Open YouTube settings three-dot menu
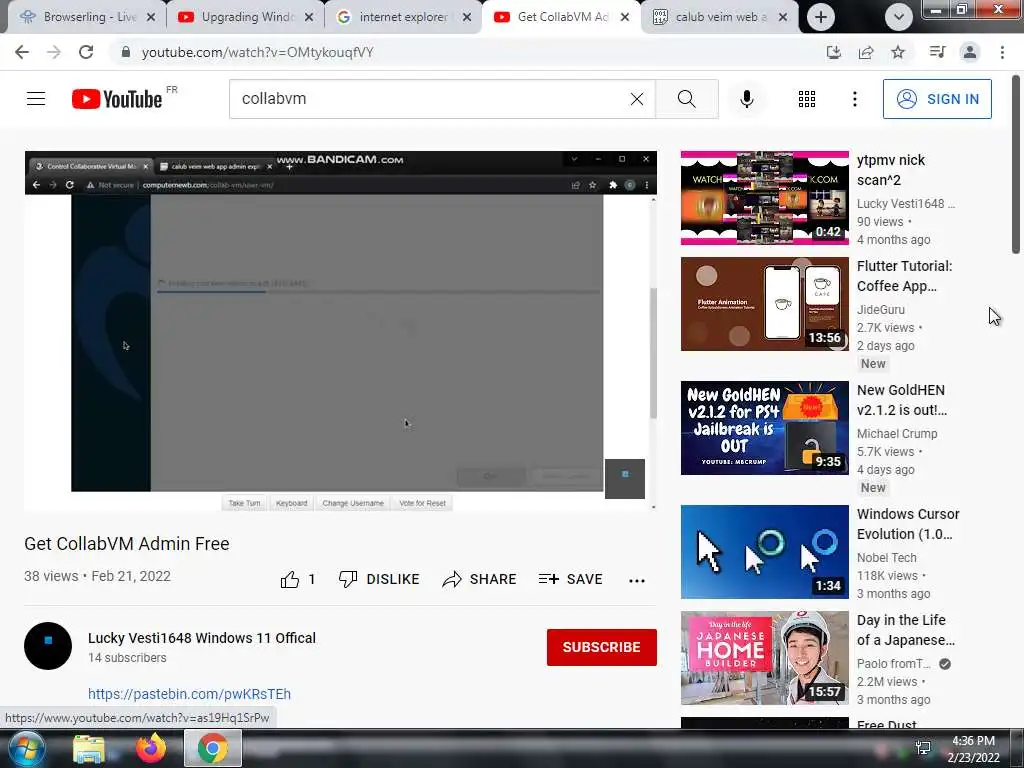 tap(854, 99)
